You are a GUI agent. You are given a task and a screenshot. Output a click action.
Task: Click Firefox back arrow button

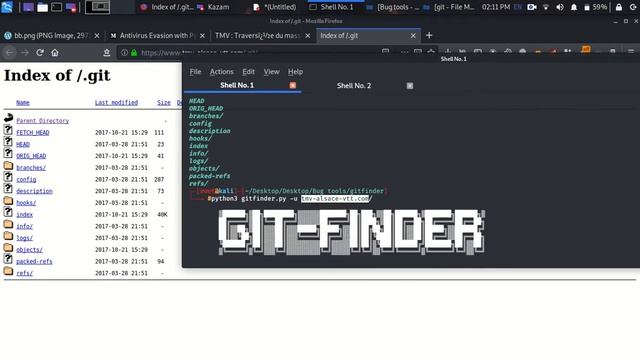(10, 53)
